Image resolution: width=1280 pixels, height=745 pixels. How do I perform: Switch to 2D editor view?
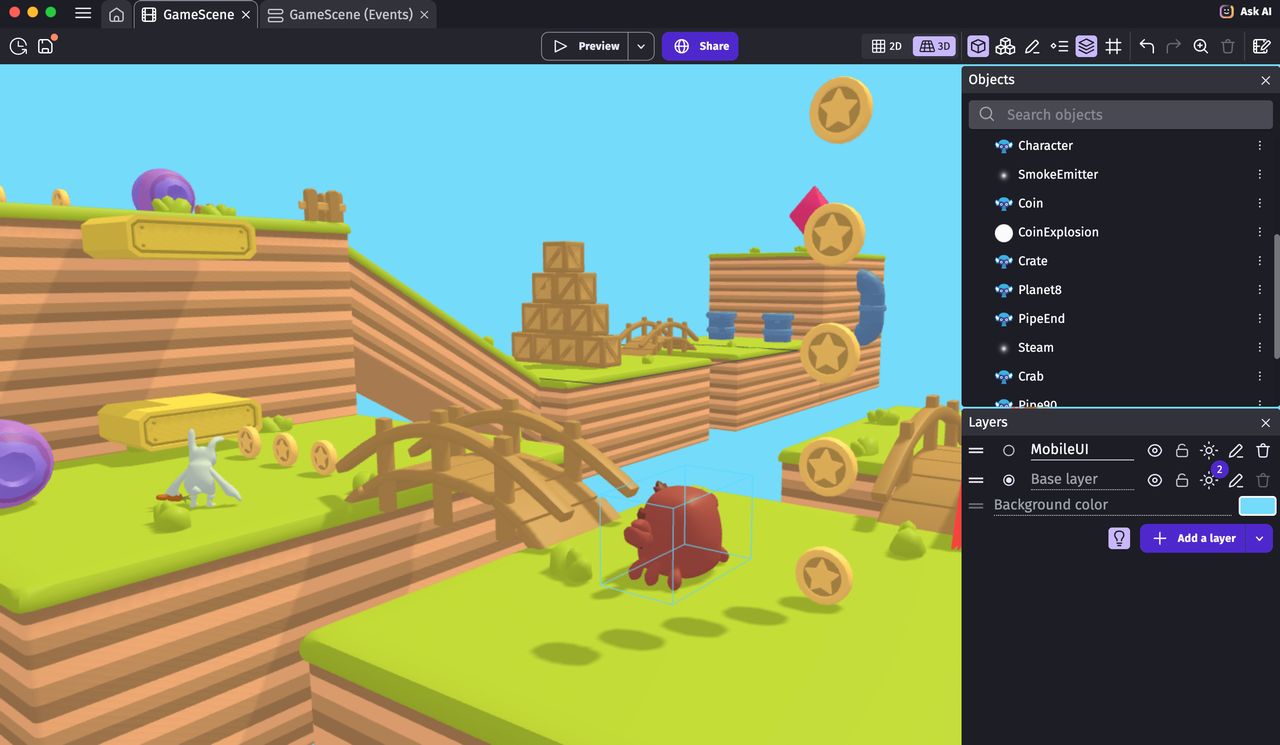tap(886, 46)
